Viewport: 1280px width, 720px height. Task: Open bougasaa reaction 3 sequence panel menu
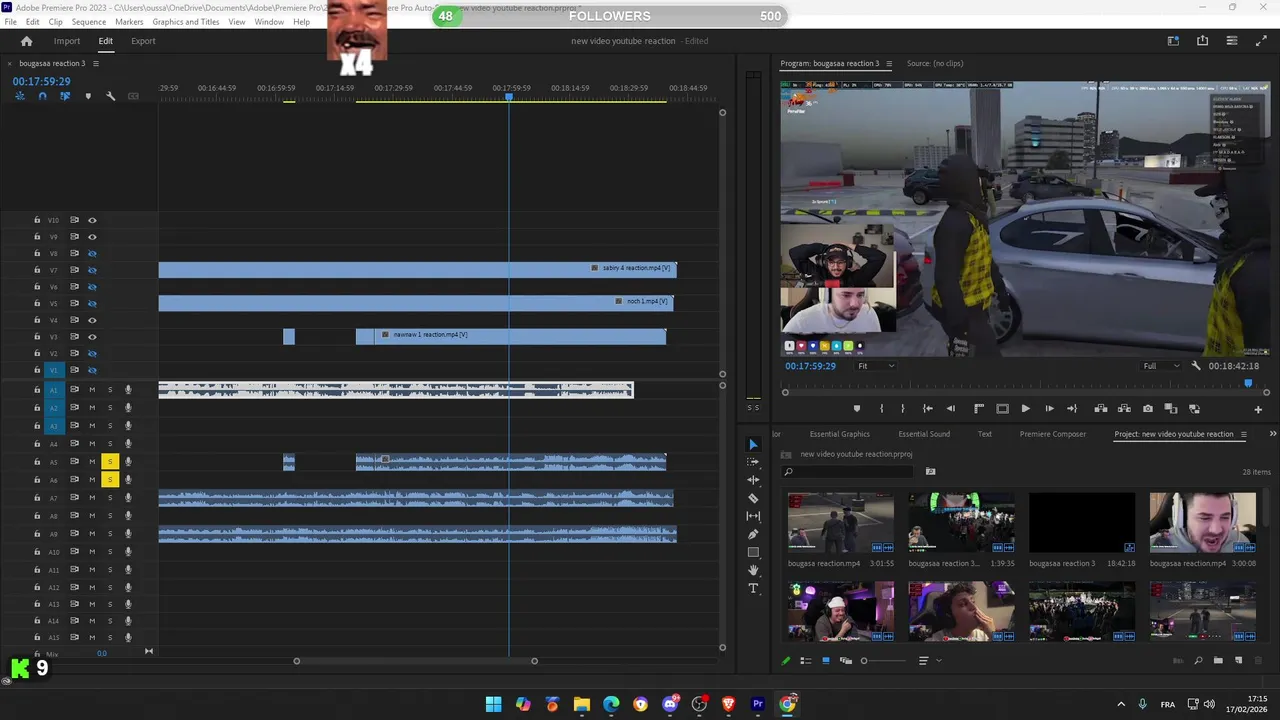coord(96,64)
